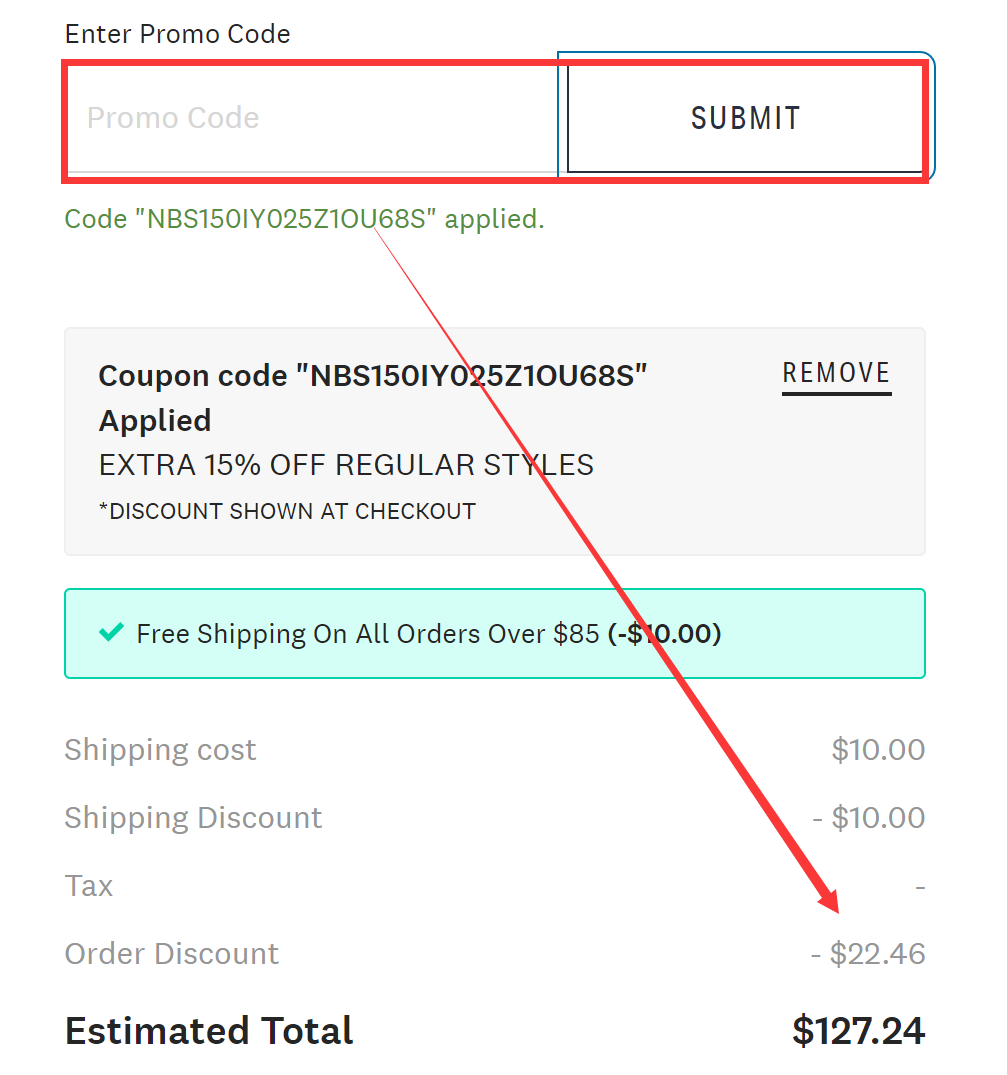Click the minus $10.00 shipping discount value
Screen dimensions: 1007x1075
coord(870,817)
